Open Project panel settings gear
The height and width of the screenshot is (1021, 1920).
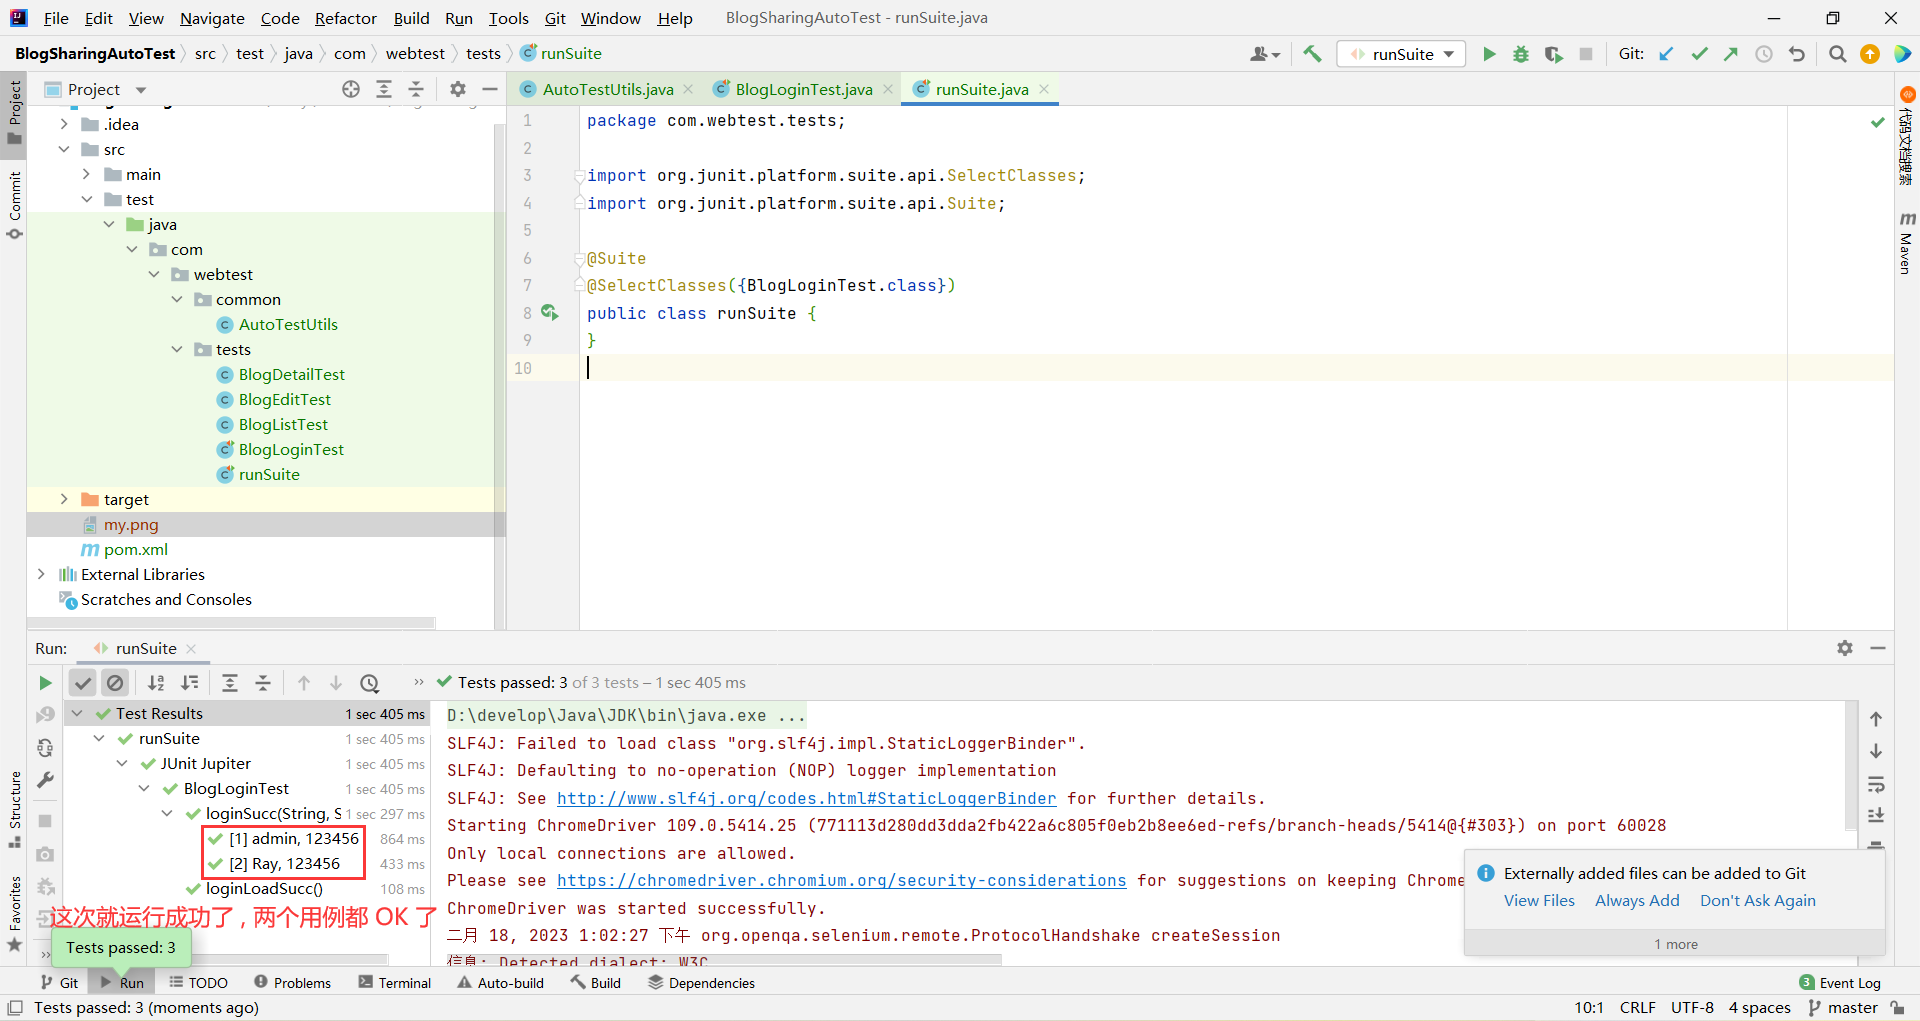coord(458,89)
